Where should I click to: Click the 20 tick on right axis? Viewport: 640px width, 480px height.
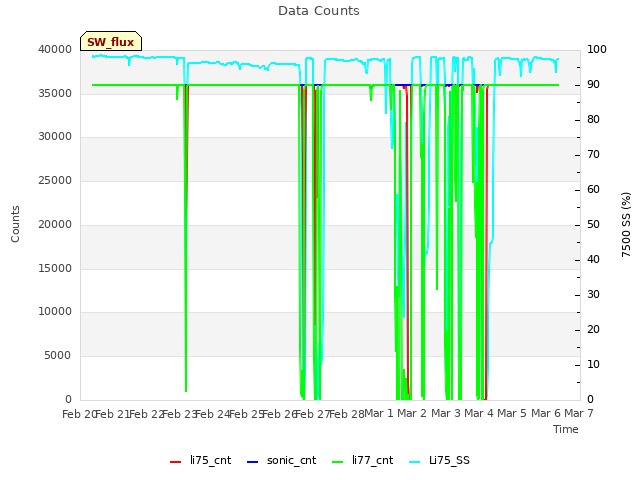point(593,329)
